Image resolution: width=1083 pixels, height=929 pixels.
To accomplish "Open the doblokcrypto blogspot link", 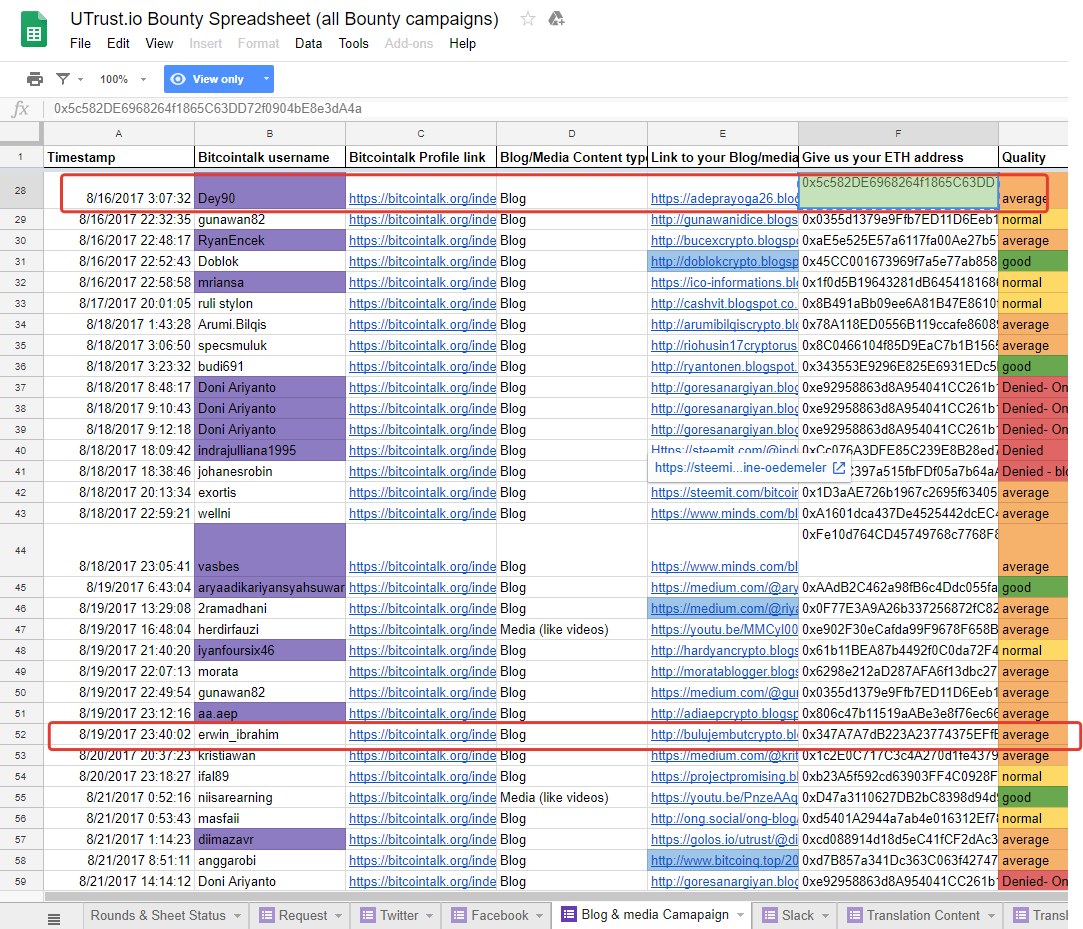I will [724, 262].
